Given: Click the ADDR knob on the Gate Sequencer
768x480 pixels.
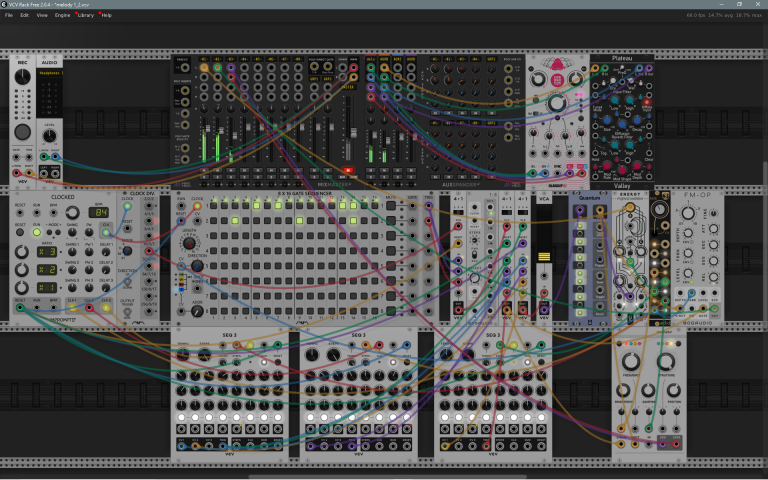Looking at the screenshot, I should click(197, 311).
